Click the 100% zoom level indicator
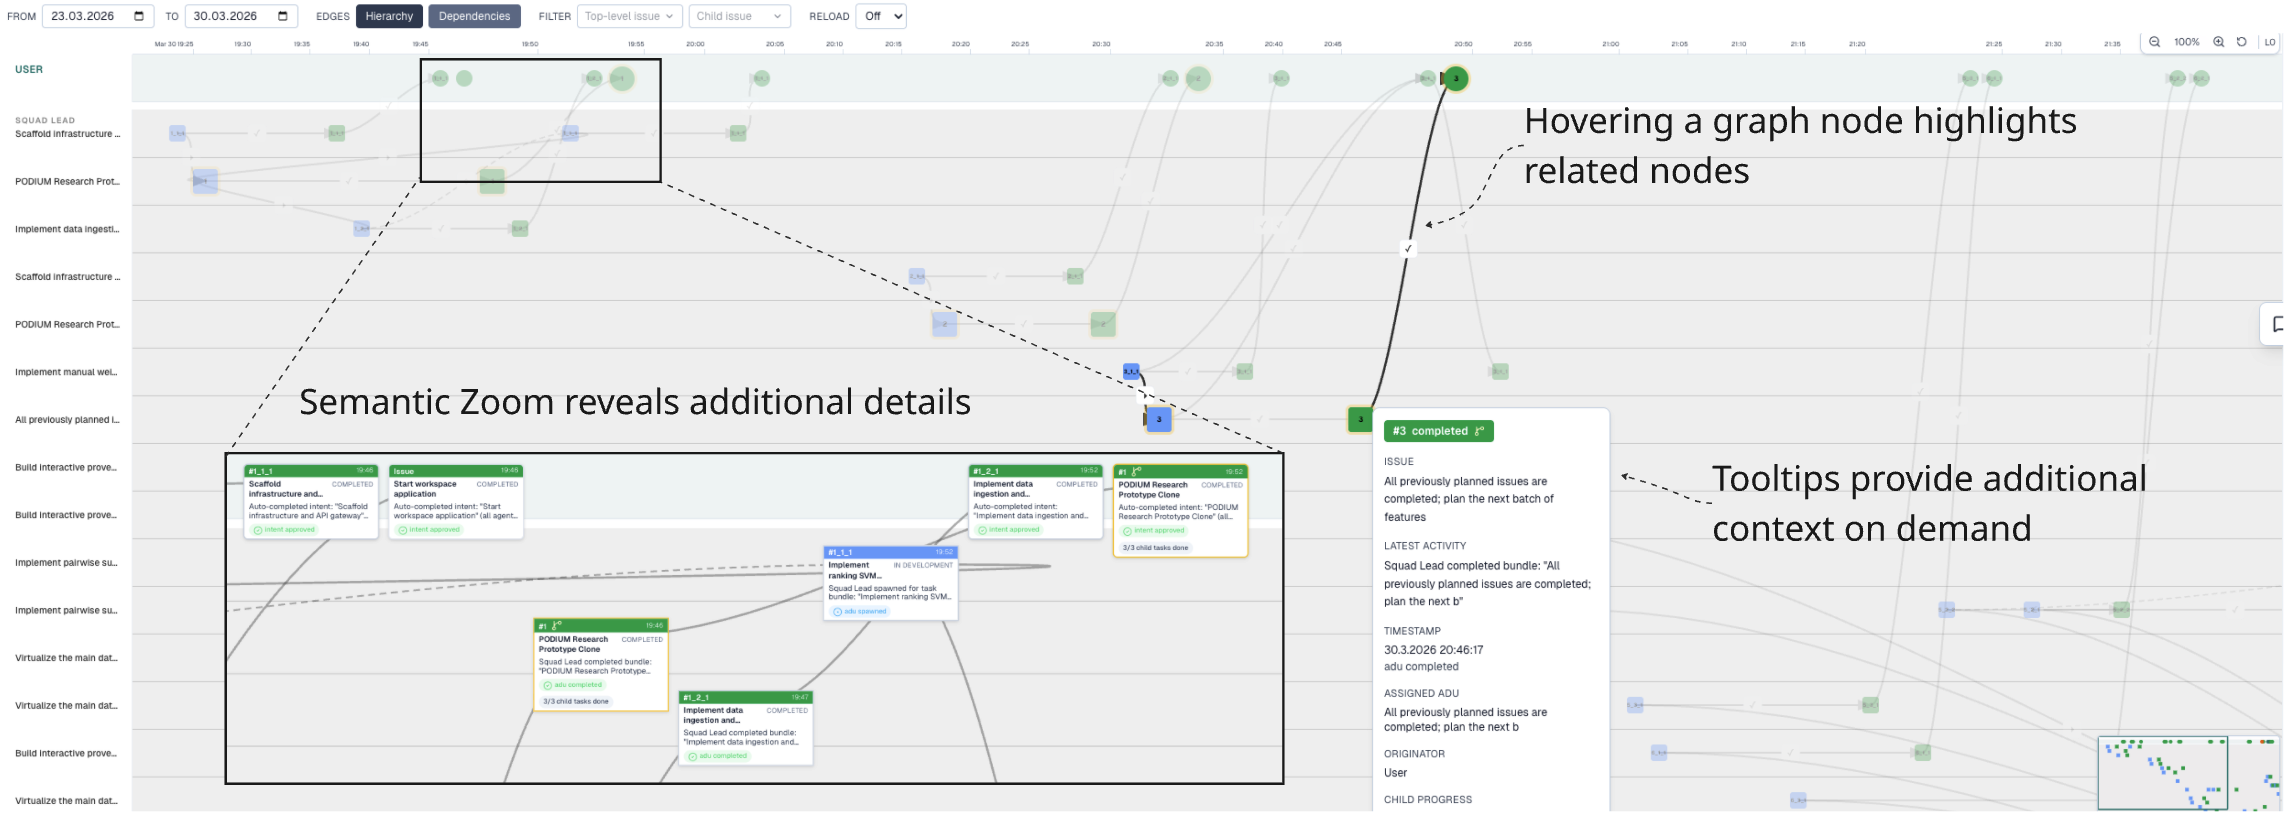 click(x=2187, y=42)
